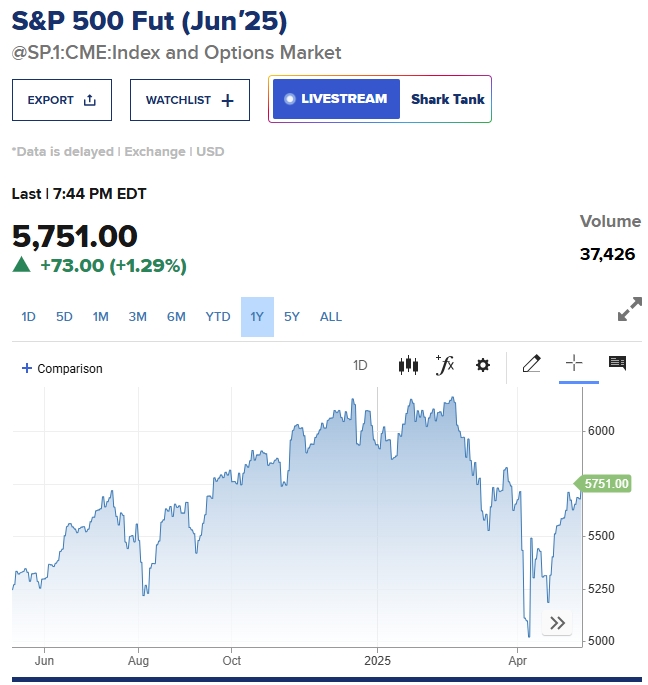Click the 5751.00 current price marker
648x685 pixels.
point(603,484)
